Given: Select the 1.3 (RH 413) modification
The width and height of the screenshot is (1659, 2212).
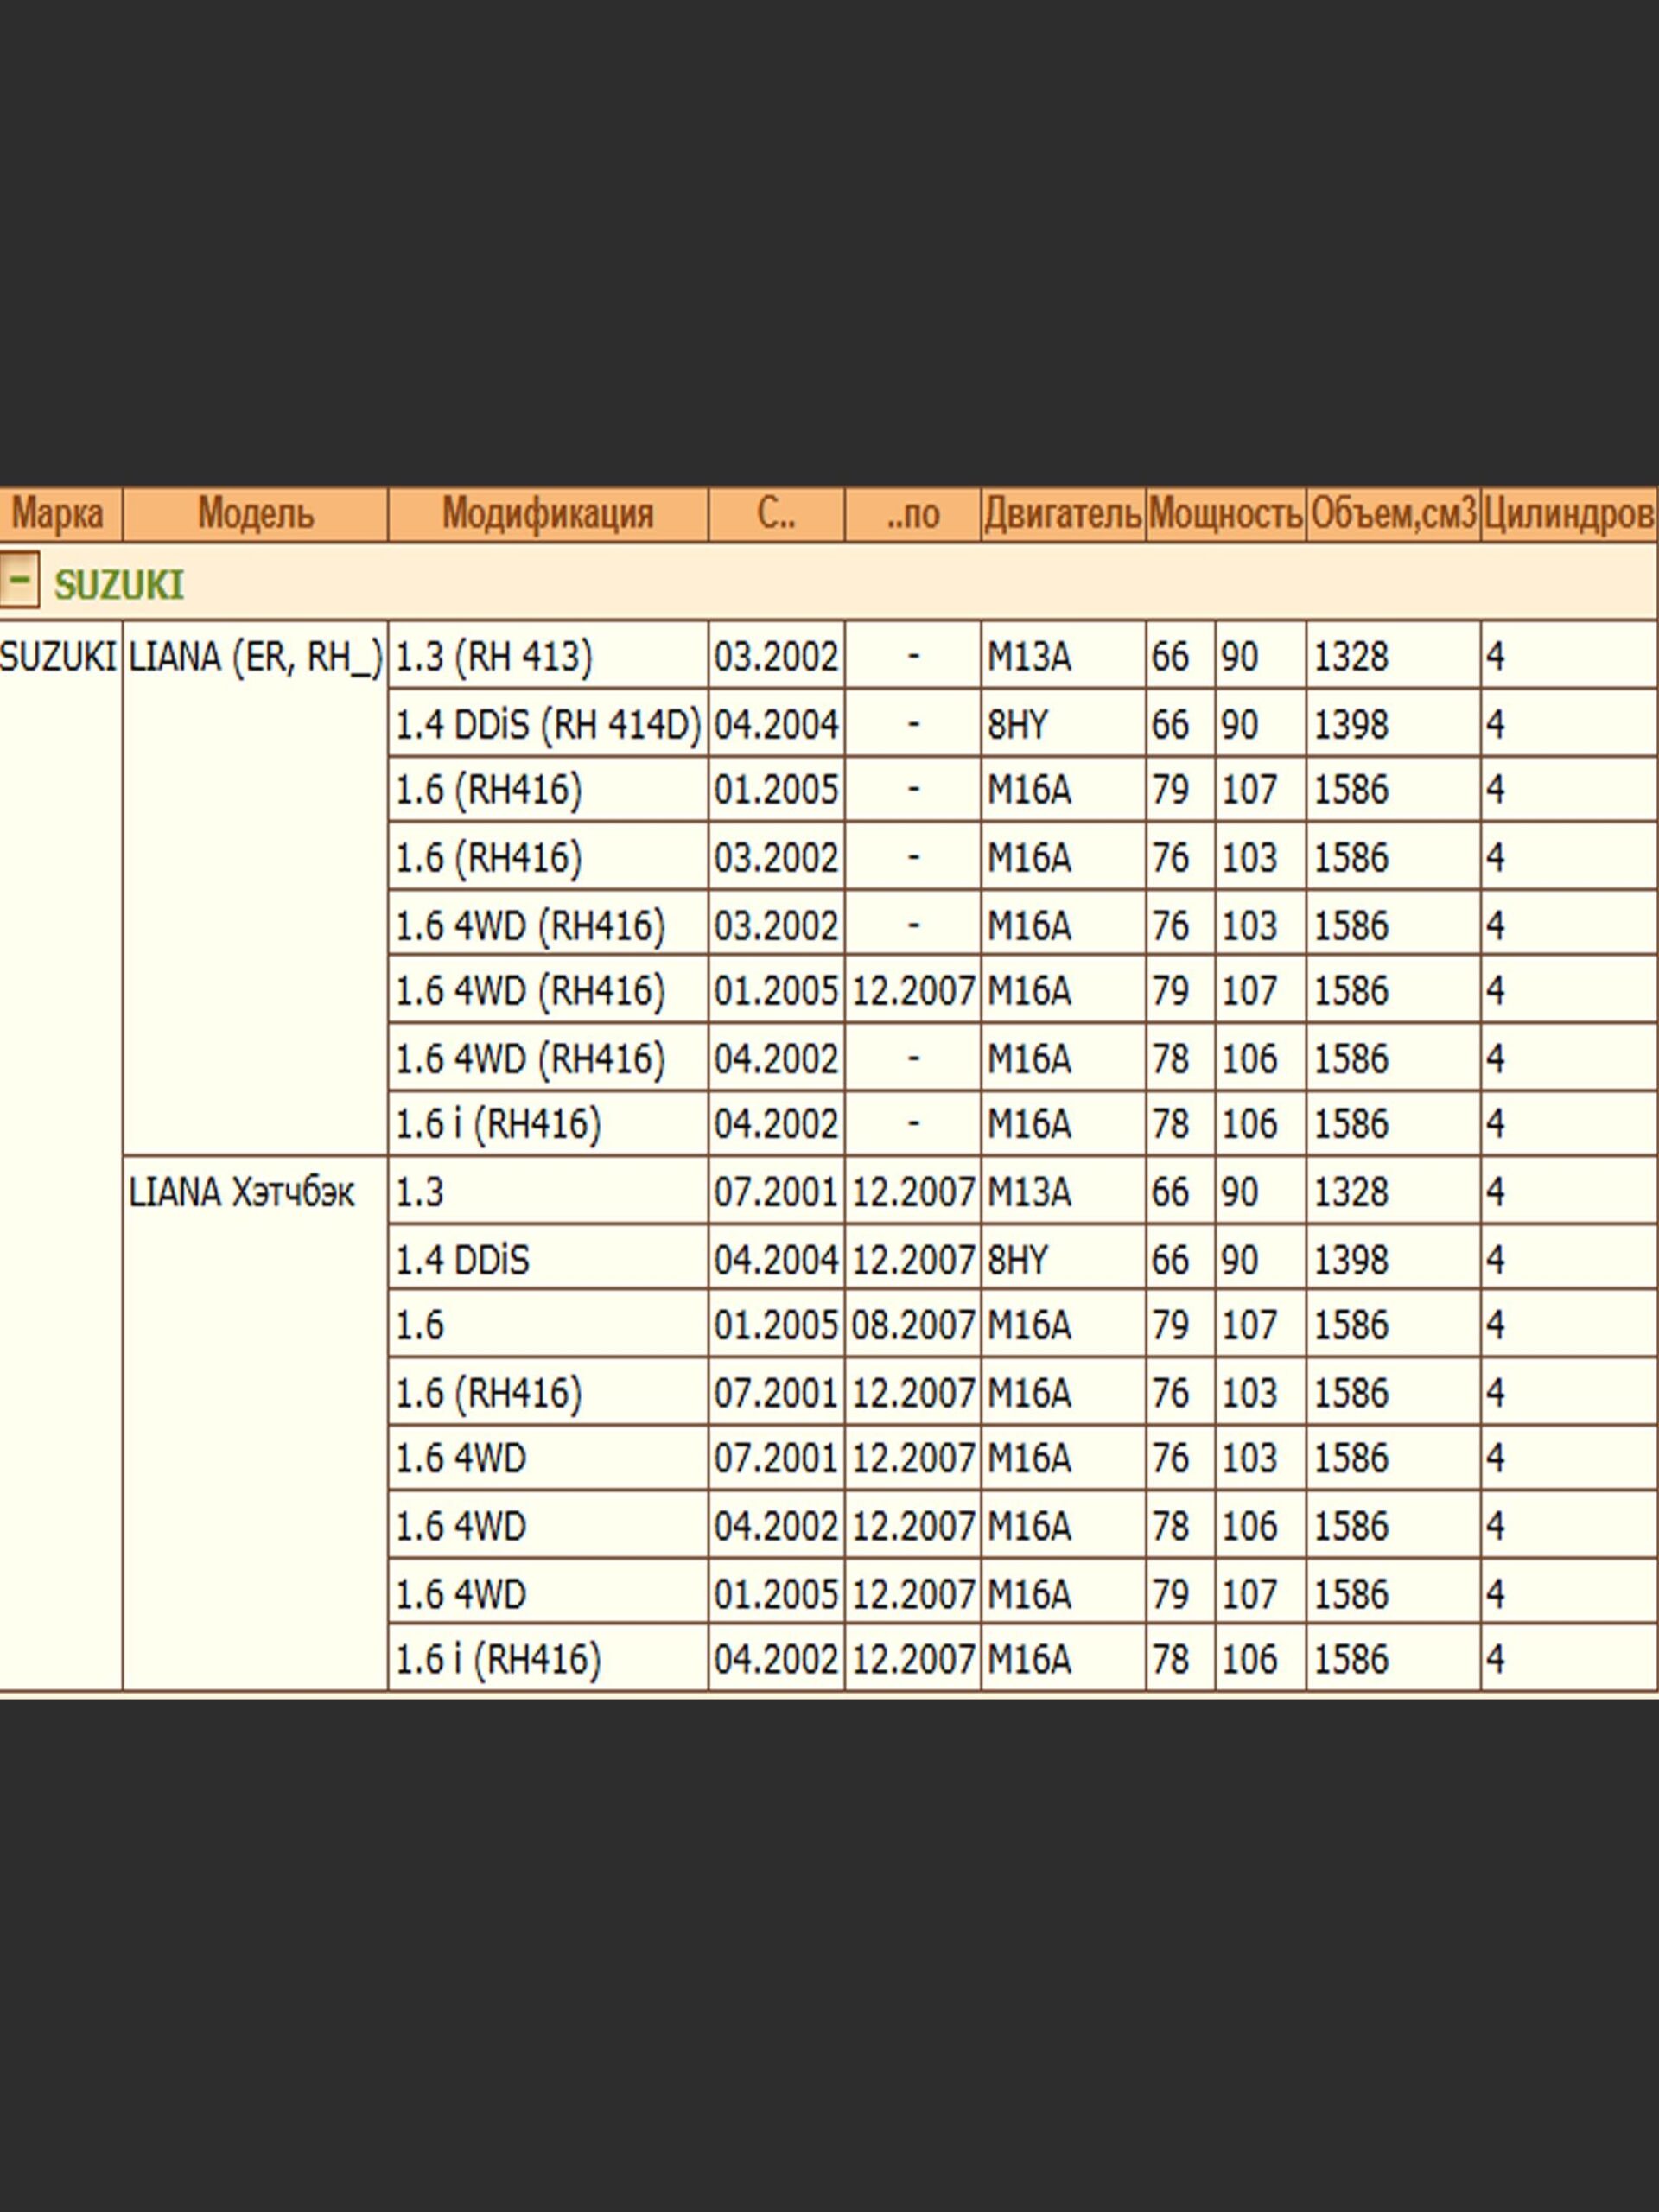Looking at the screenshot, I should pos(494,657).
